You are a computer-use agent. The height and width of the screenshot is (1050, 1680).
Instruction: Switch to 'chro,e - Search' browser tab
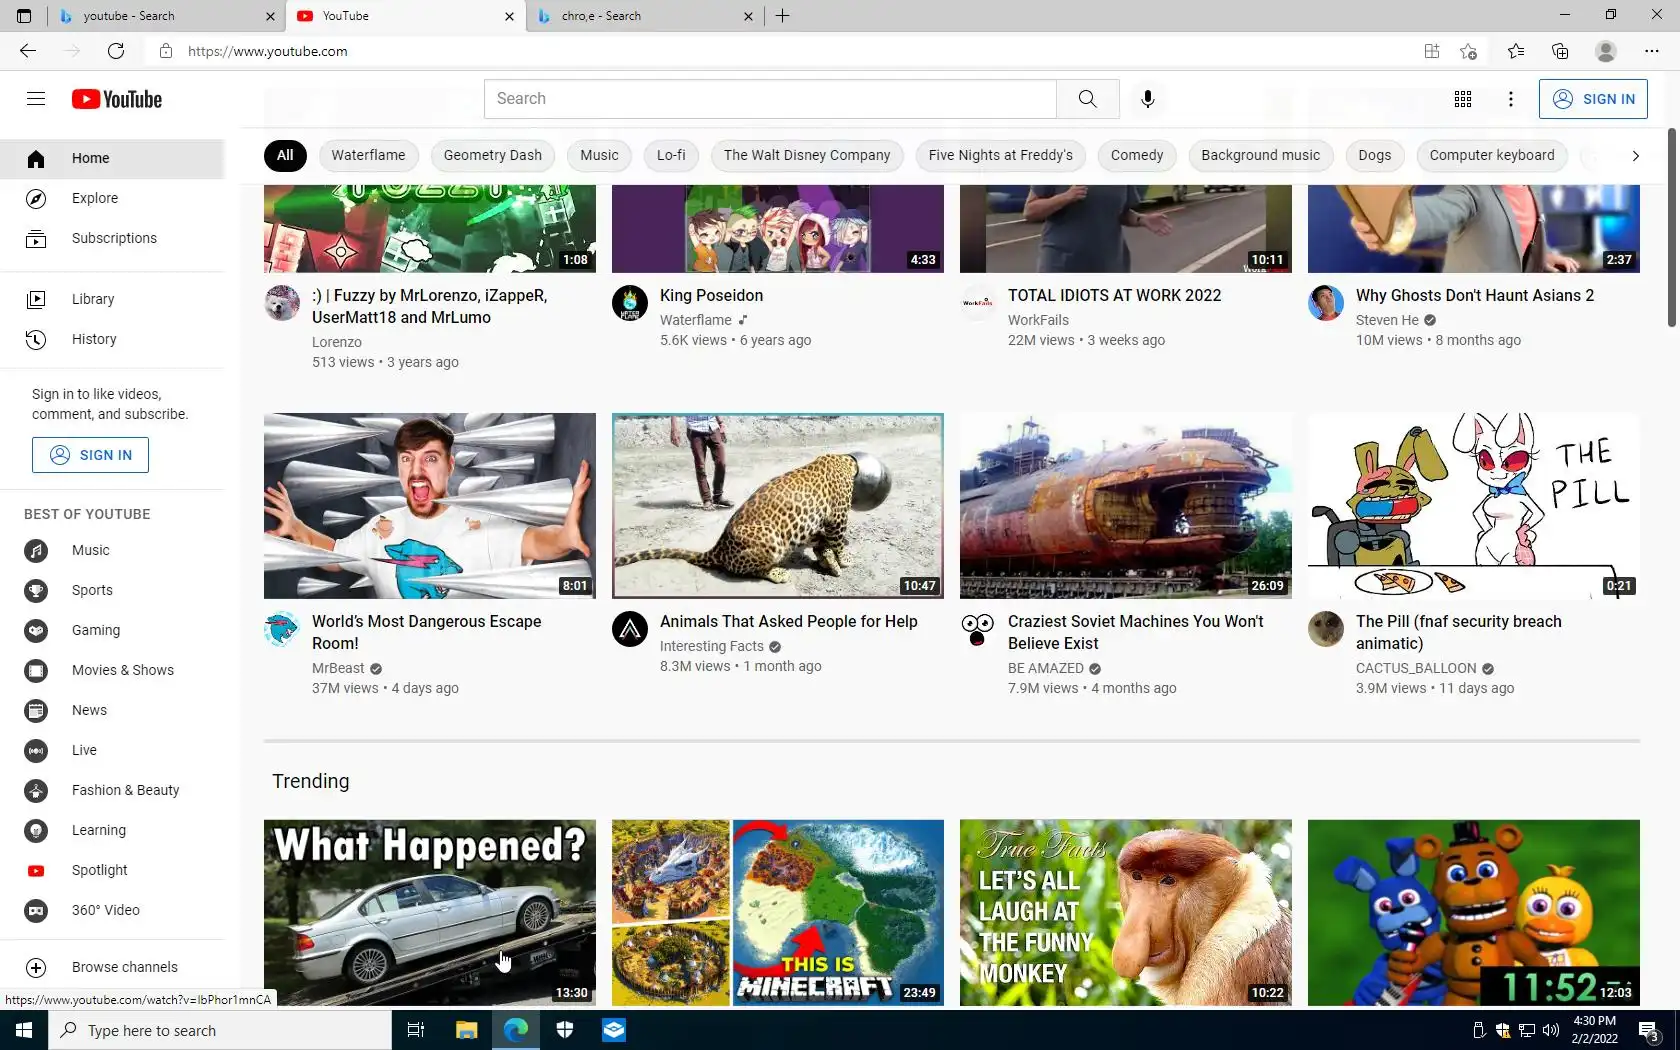click(x=644, y=16)
